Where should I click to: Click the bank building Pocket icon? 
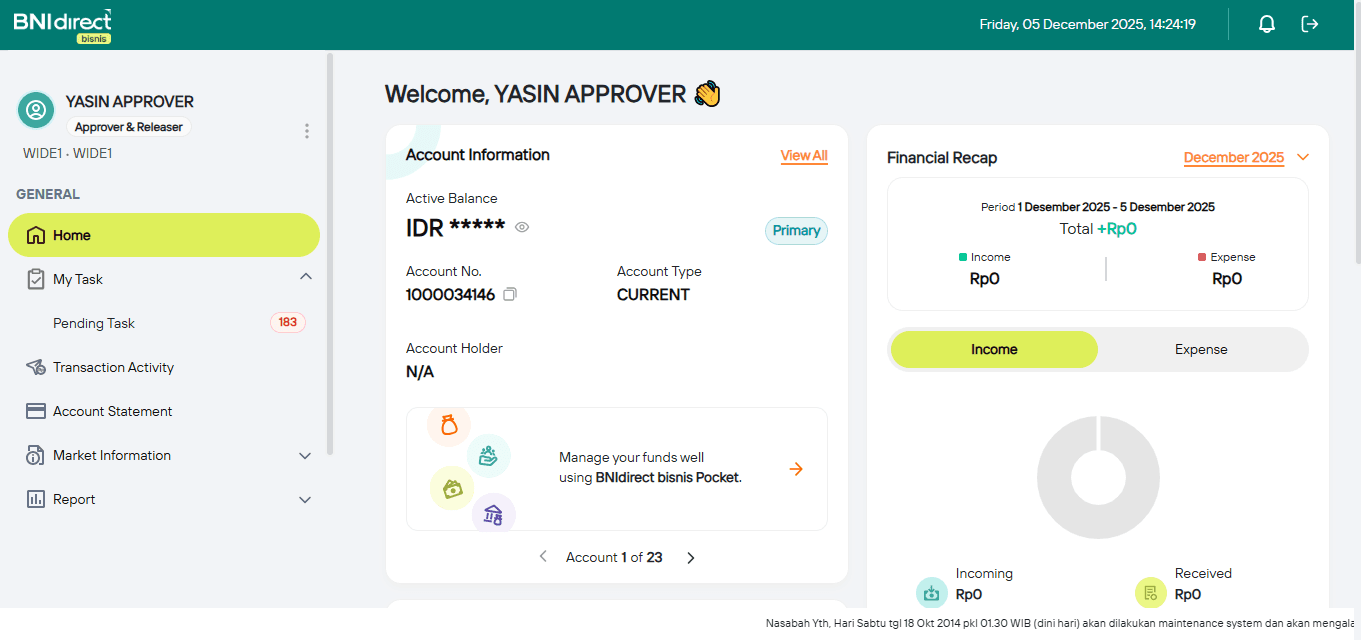pyautogui.click(x=494, y=514)
